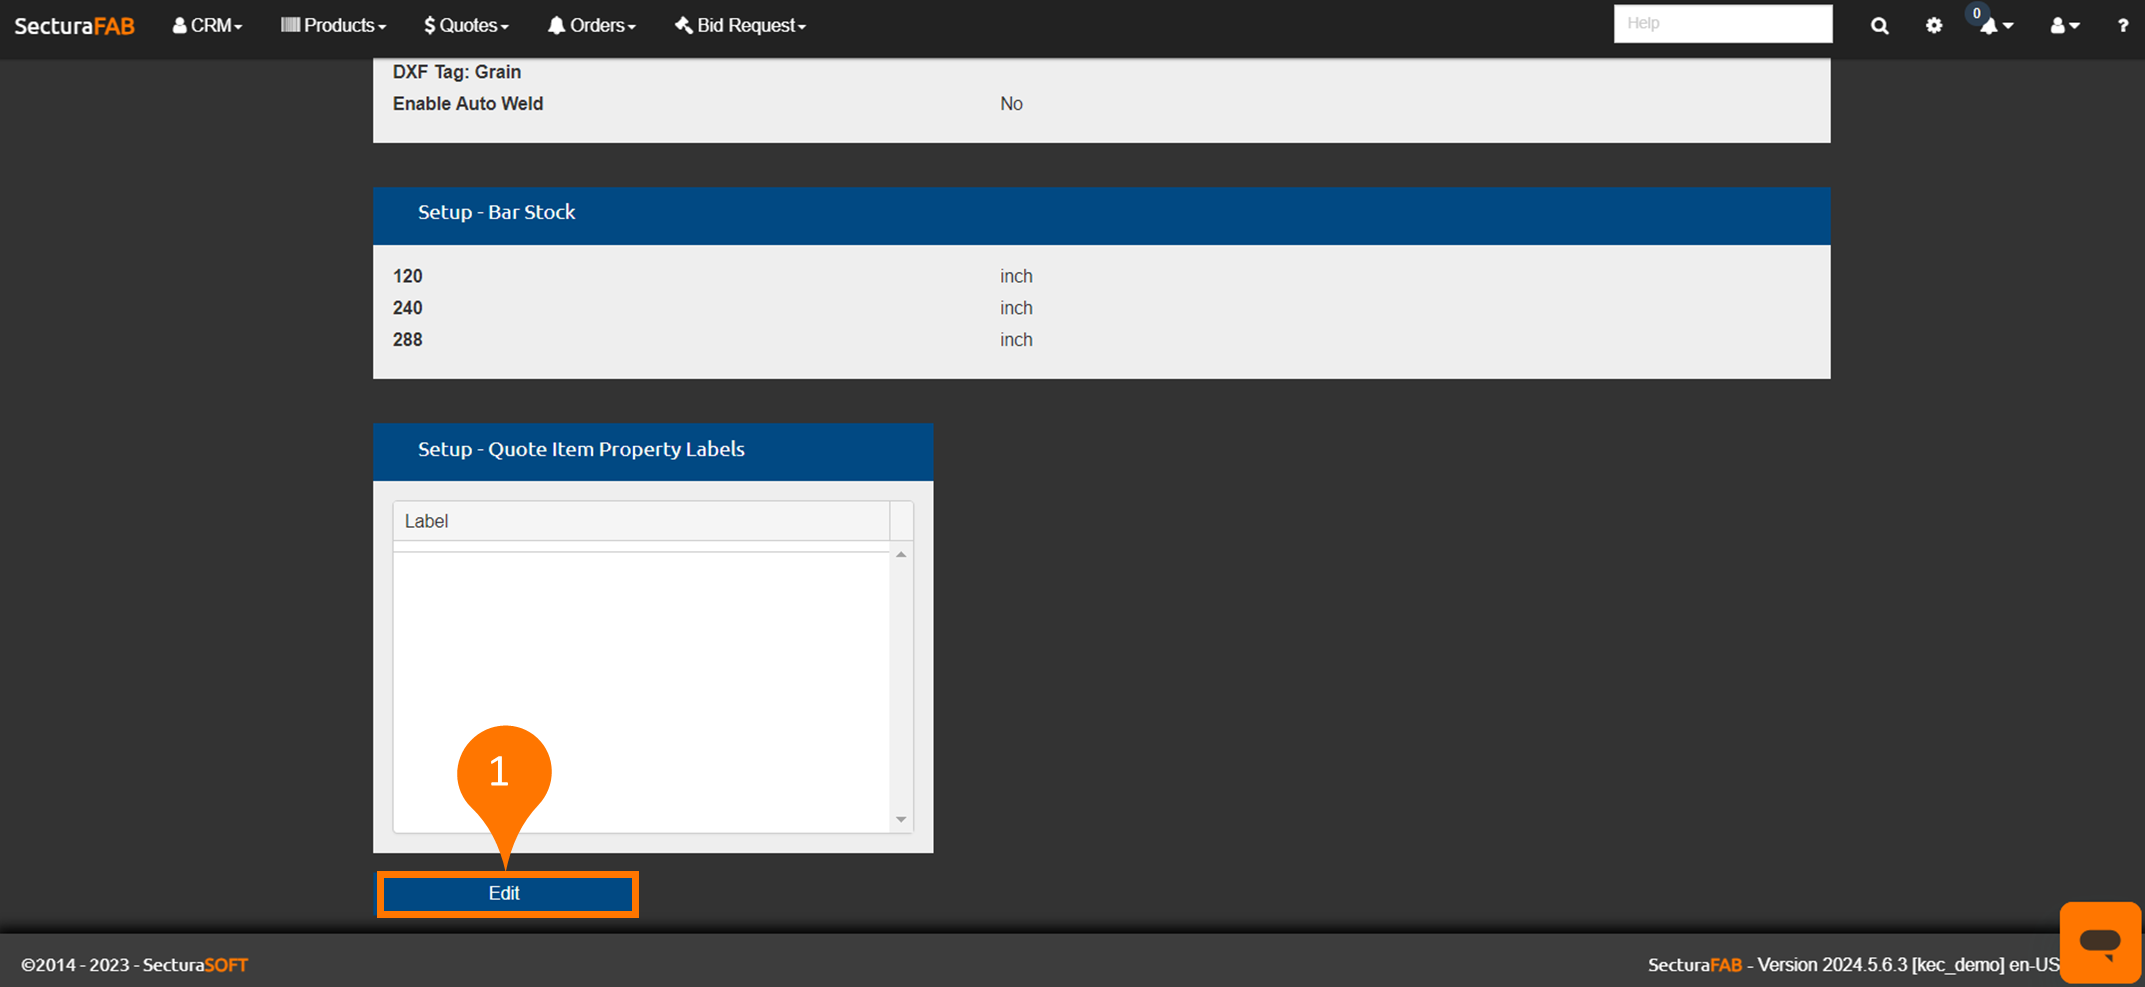Click the Label column header
2145x987 pixels.
[640, 521]
